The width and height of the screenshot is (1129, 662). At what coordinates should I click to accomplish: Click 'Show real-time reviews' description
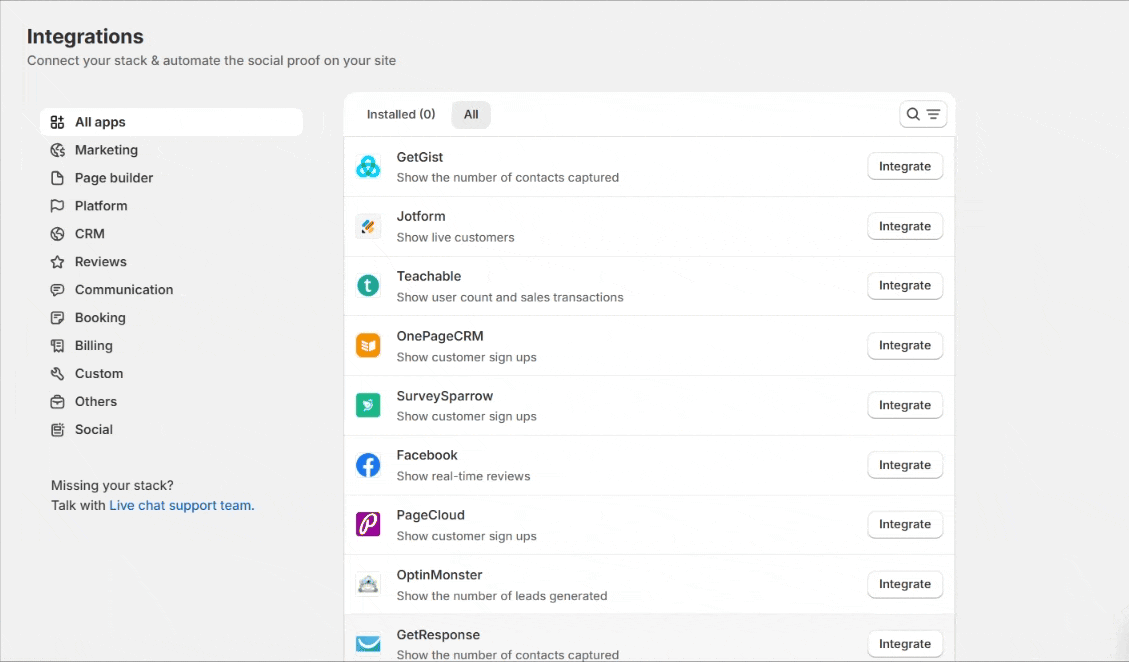point(464,476)
